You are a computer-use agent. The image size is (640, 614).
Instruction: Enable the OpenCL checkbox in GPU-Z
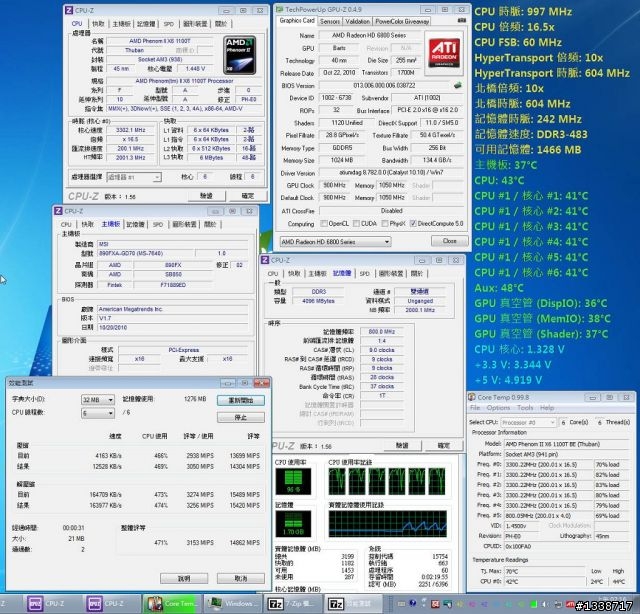324,223
